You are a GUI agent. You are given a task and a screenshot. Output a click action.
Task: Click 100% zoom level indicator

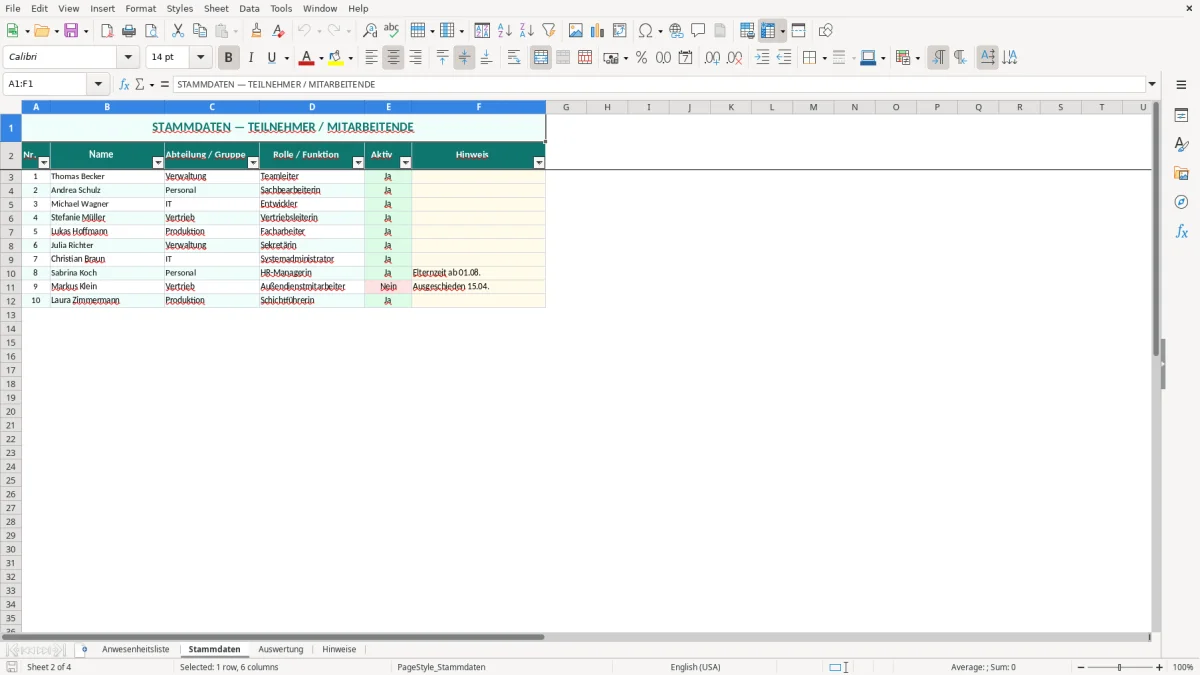pyautogui.click(x=1183, y=667)
